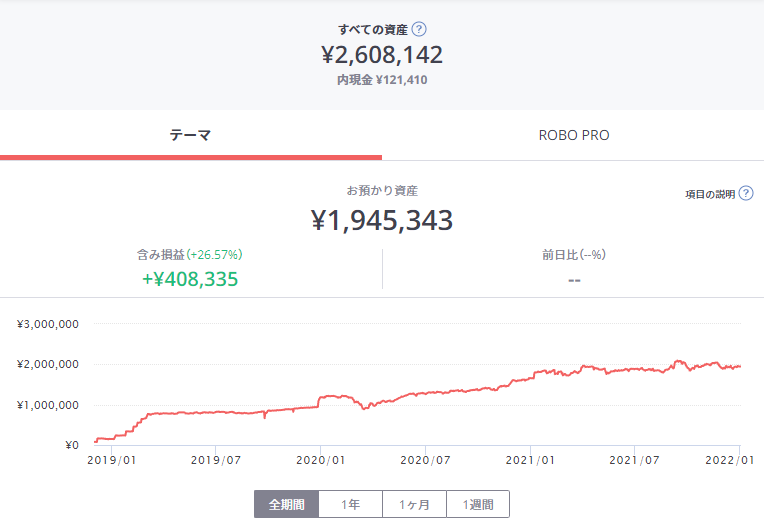The width and height of the screenshot is (764, 525).
Task: Click the total assets ¥2,608,142 amount
Action: tap(382, 55)
